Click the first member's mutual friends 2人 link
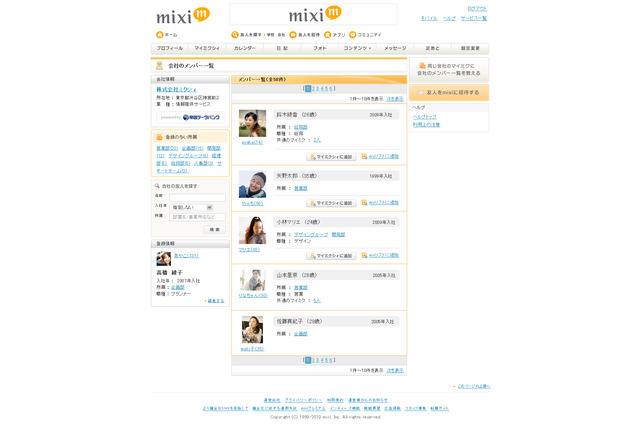The width and height of the screenshot is (640, 426). (317, 140)
